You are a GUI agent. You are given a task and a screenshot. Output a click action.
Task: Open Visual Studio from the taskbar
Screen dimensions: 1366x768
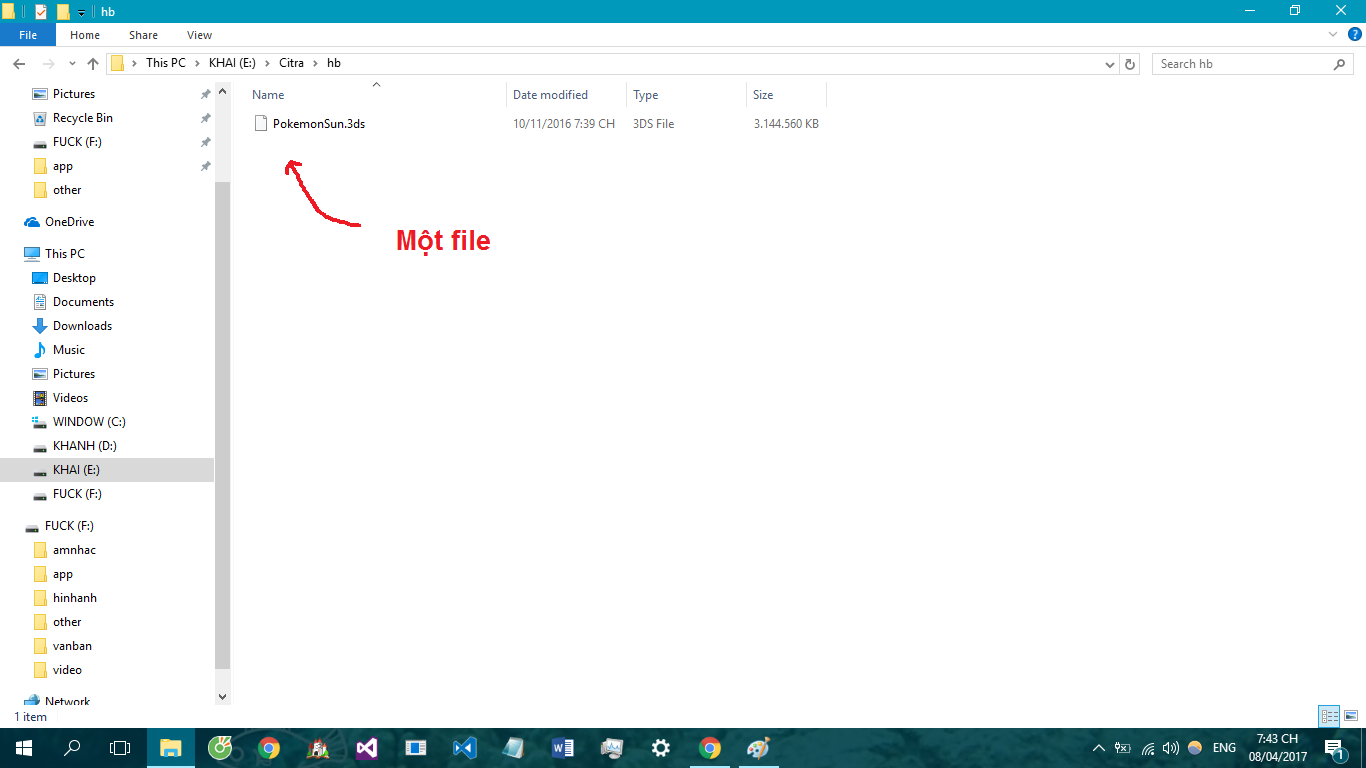click(x=366, y=748)
